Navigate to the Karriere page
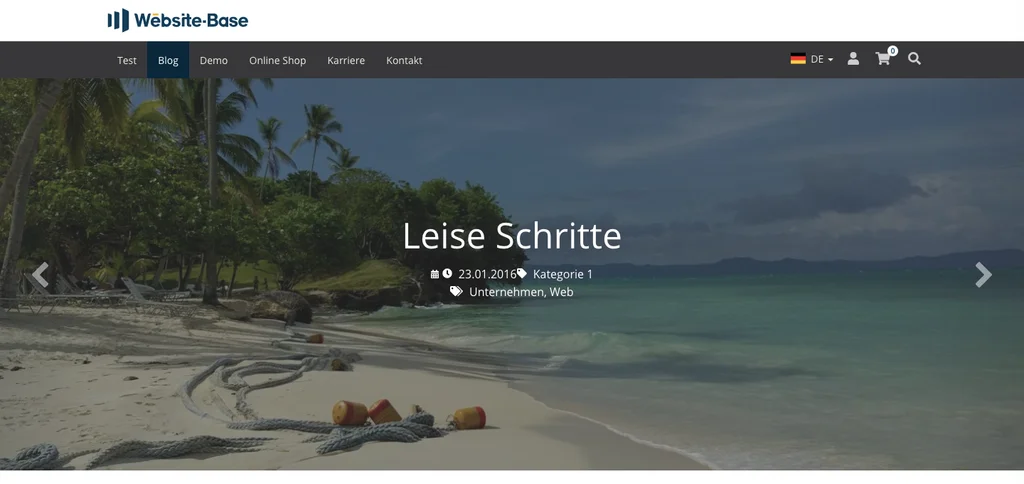The image size is (1024, 484). [346, 60]
